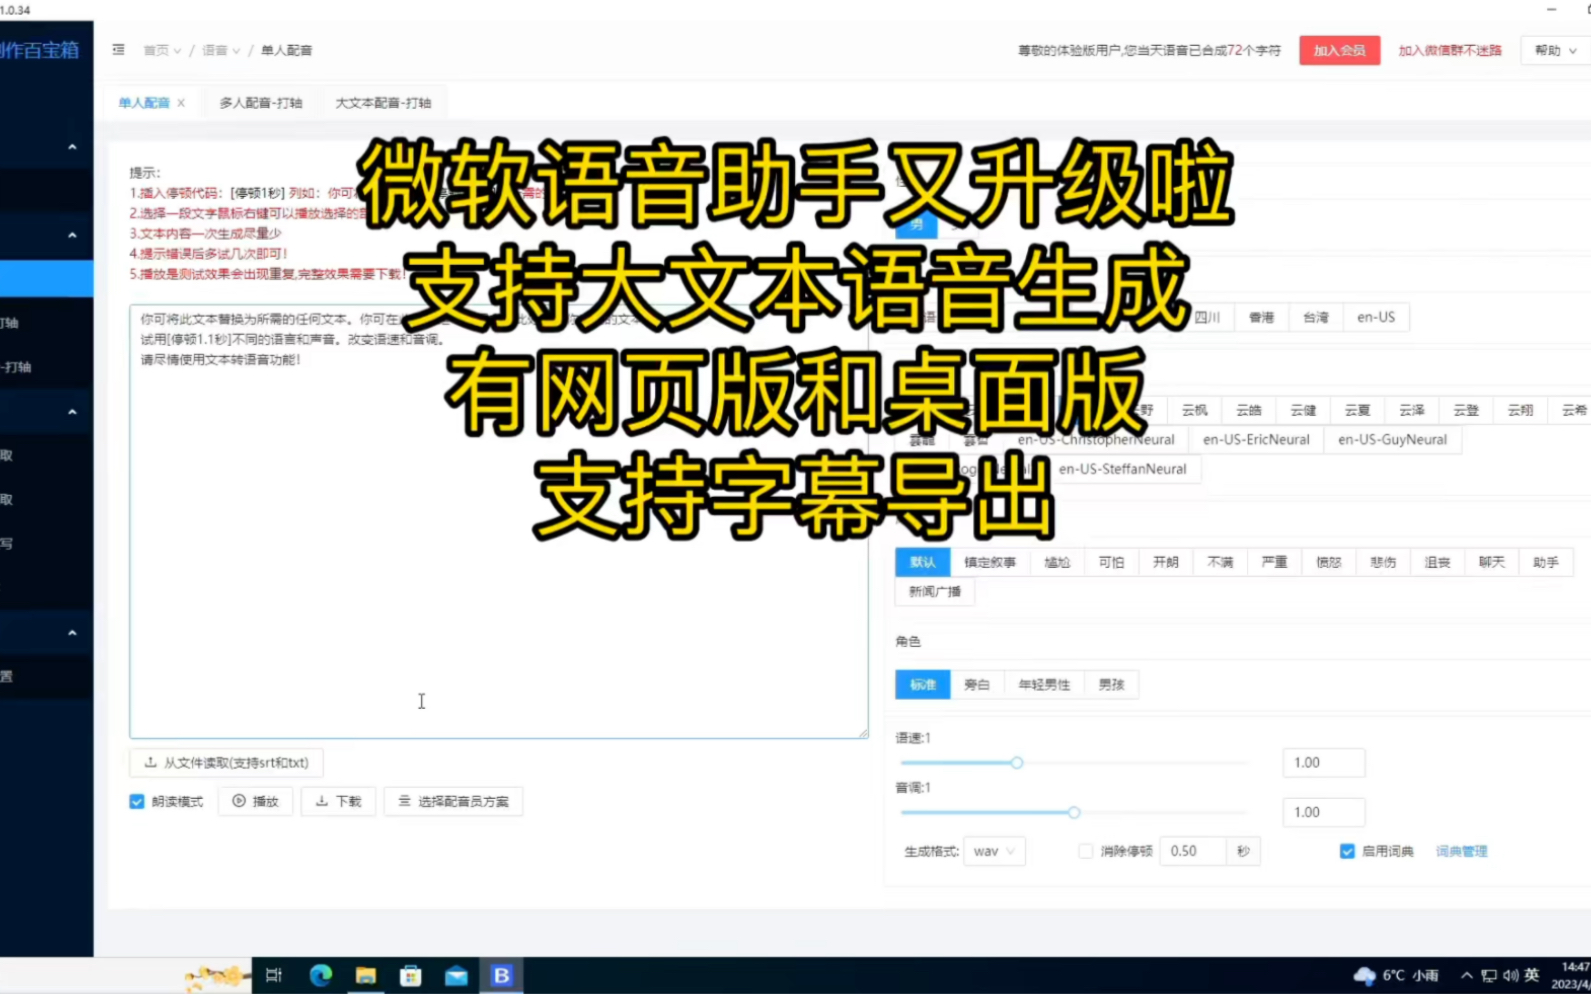Select the 年轻男性 role
This screenshot has width=1591, height=994.
point(1044,684)
